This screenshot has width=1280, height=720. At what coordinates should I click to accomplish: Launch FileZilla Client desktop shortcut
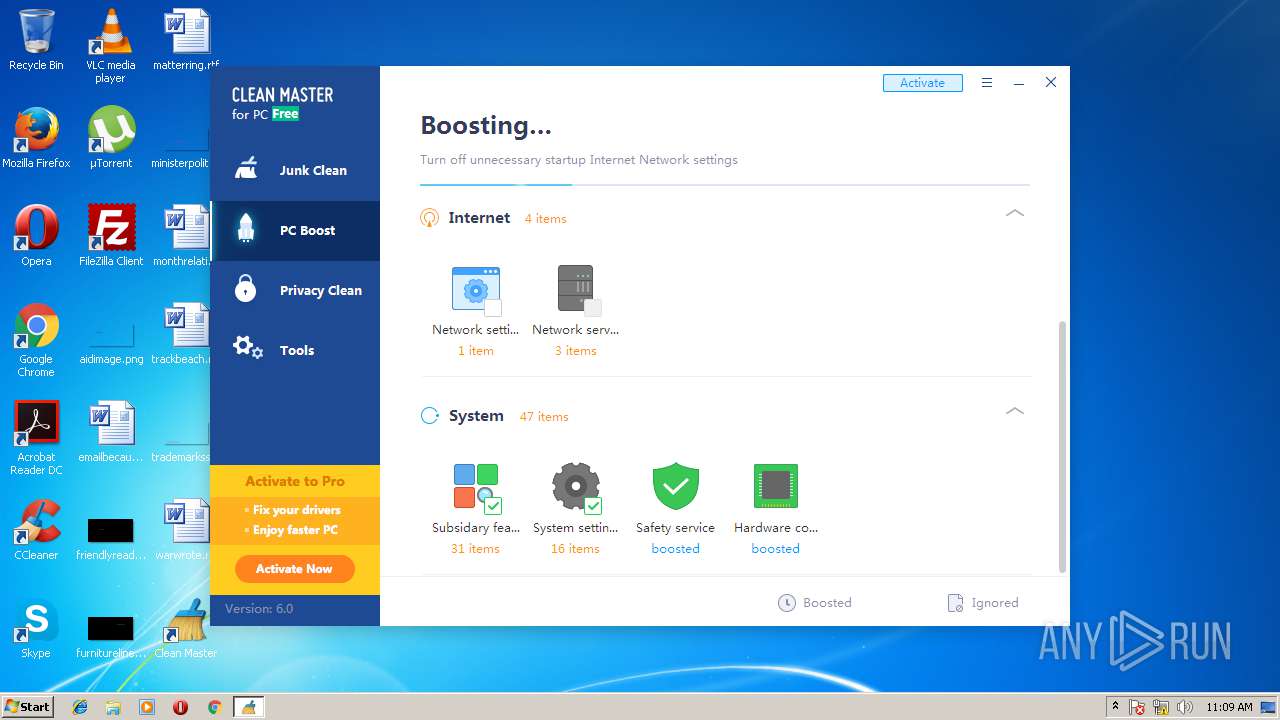[x=111, y=236]
